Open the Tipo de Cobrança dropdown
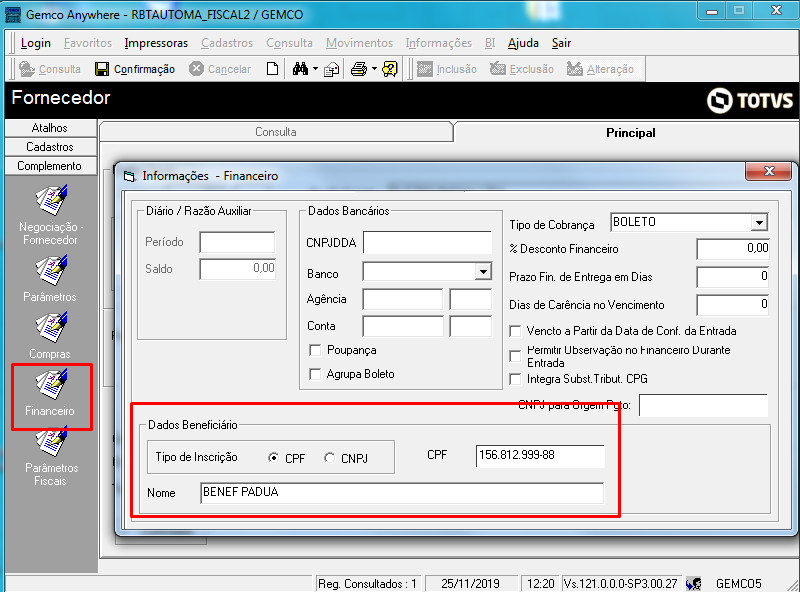The image size is (800, 592). coord(759,223)
